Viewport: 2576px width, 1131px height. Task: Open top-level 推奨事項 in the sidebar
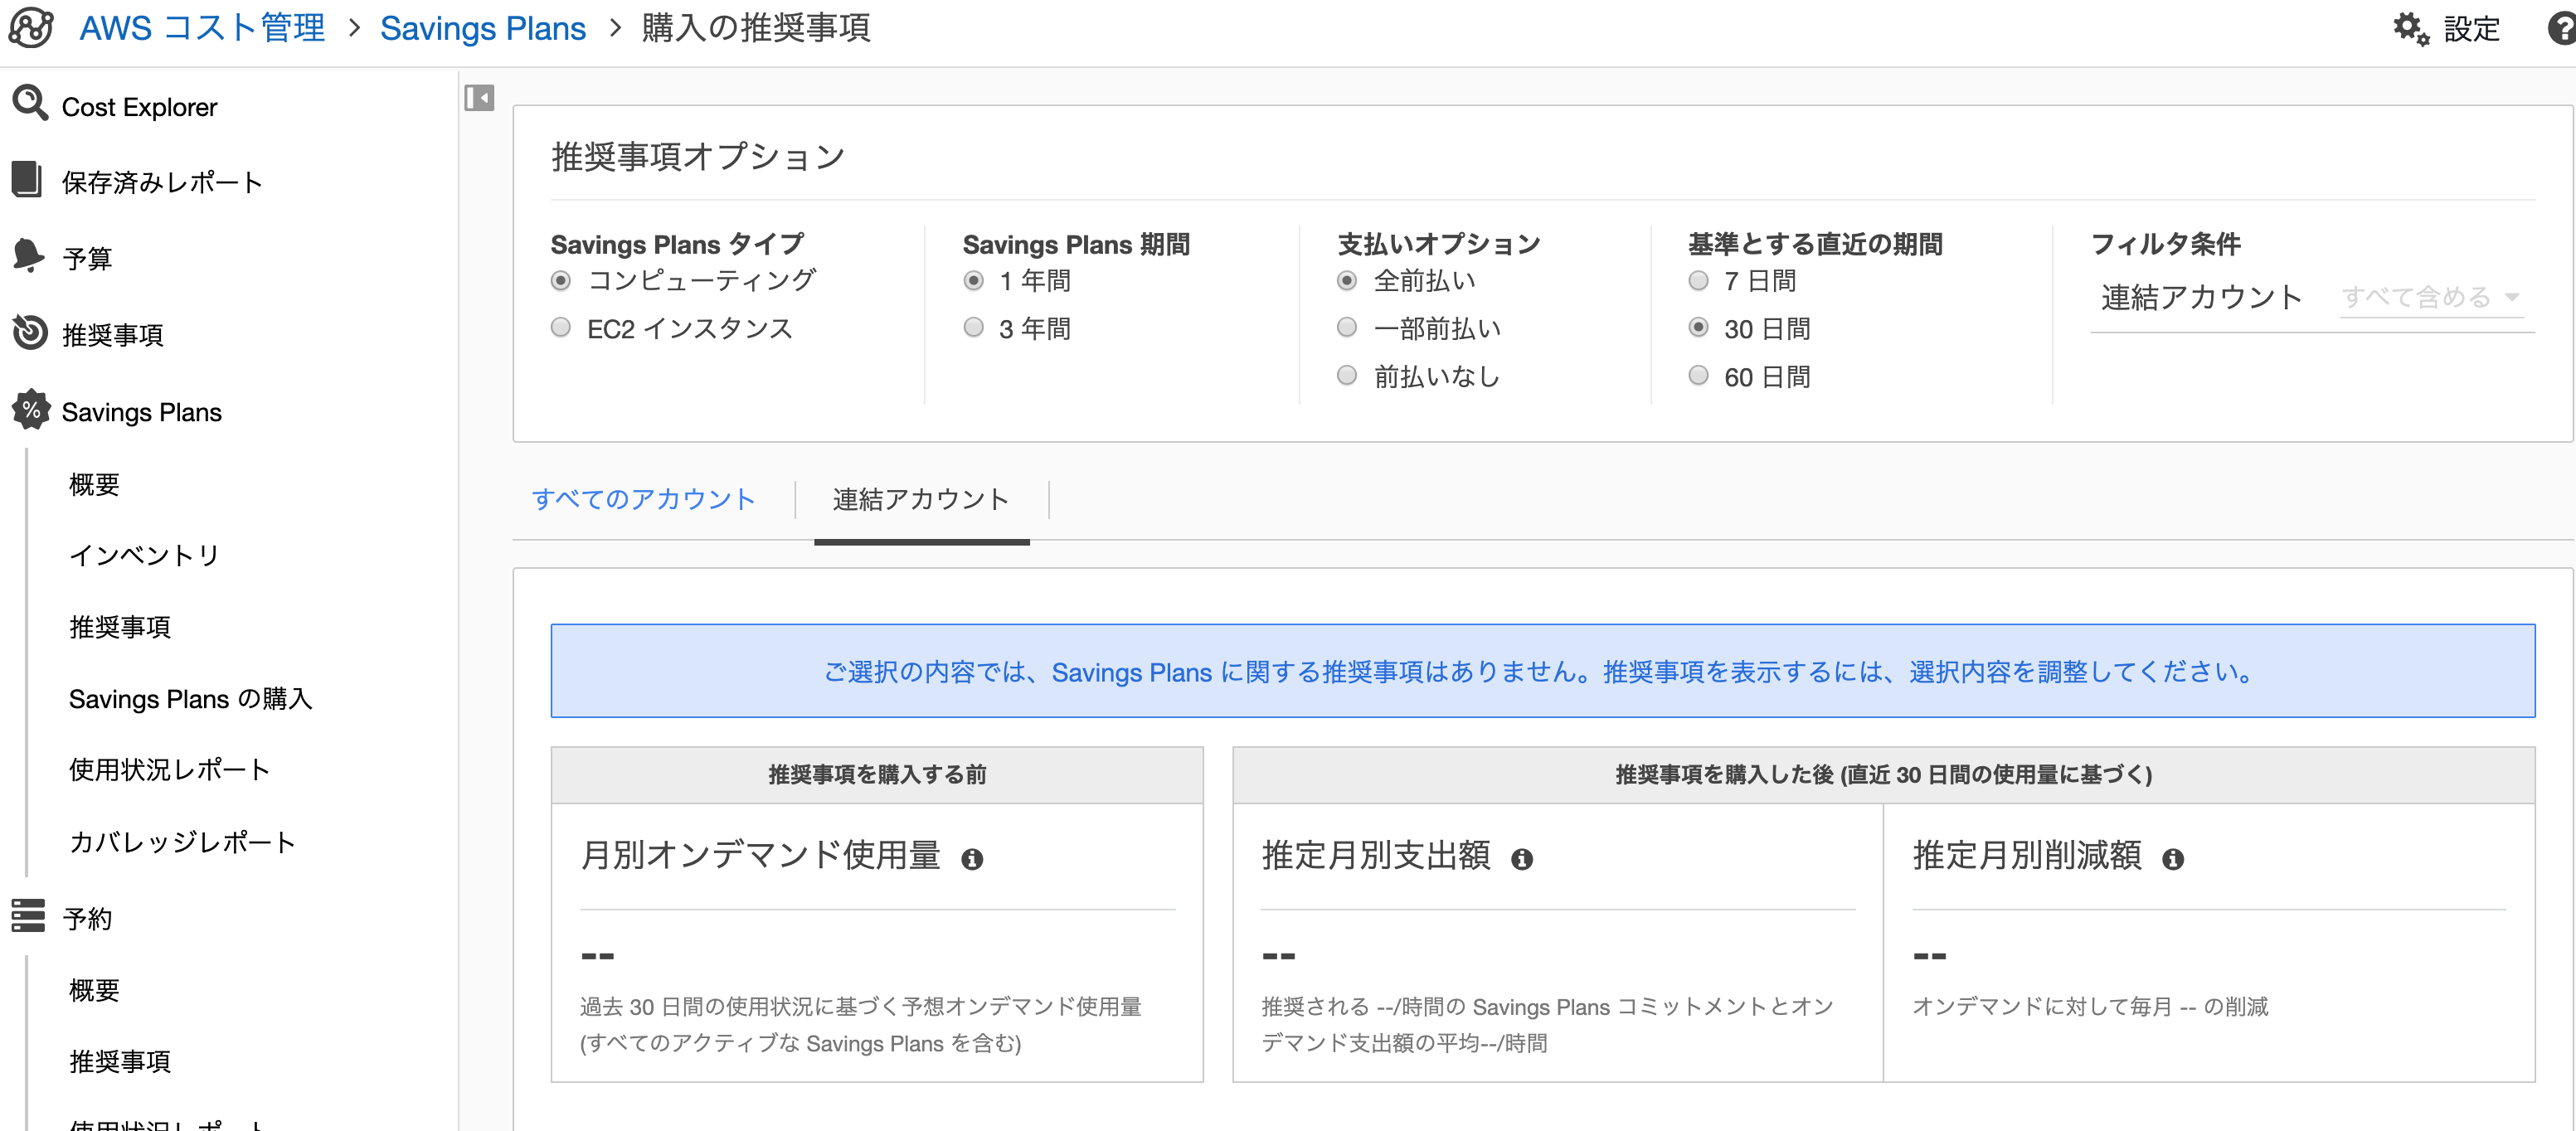click(x=112, y=335)
